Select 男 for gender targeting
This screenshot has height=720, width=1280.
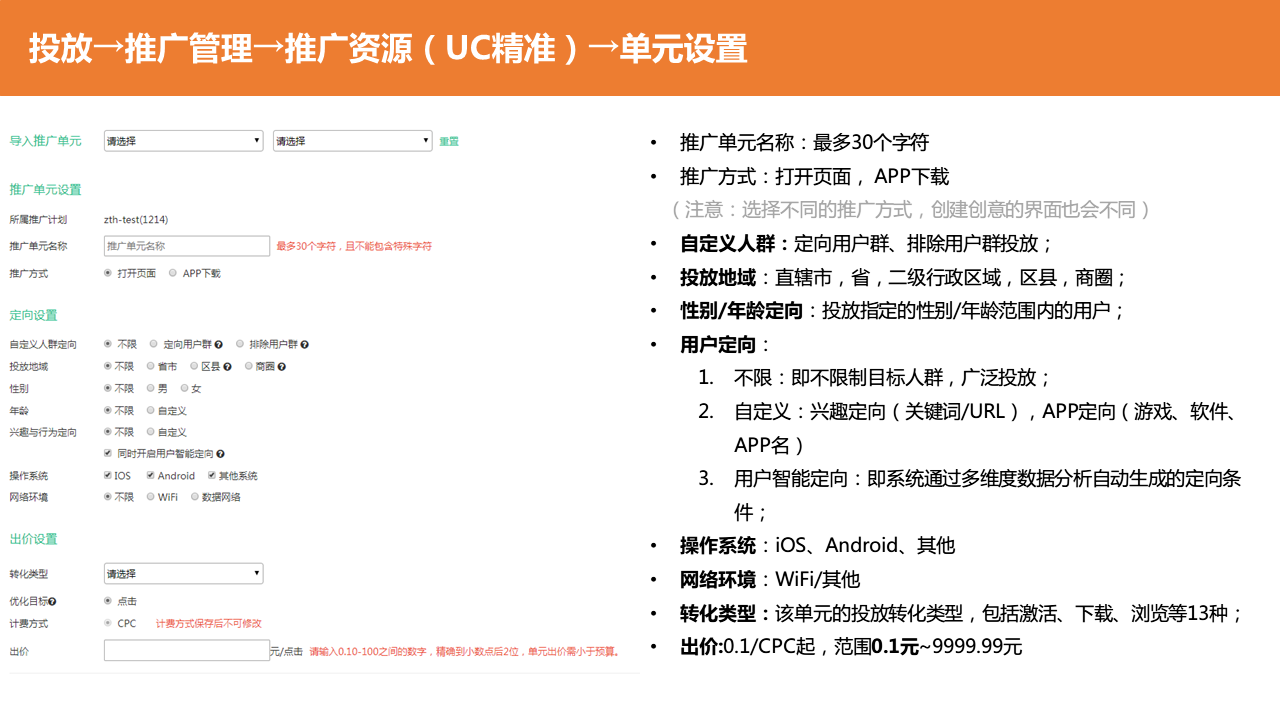150,388
